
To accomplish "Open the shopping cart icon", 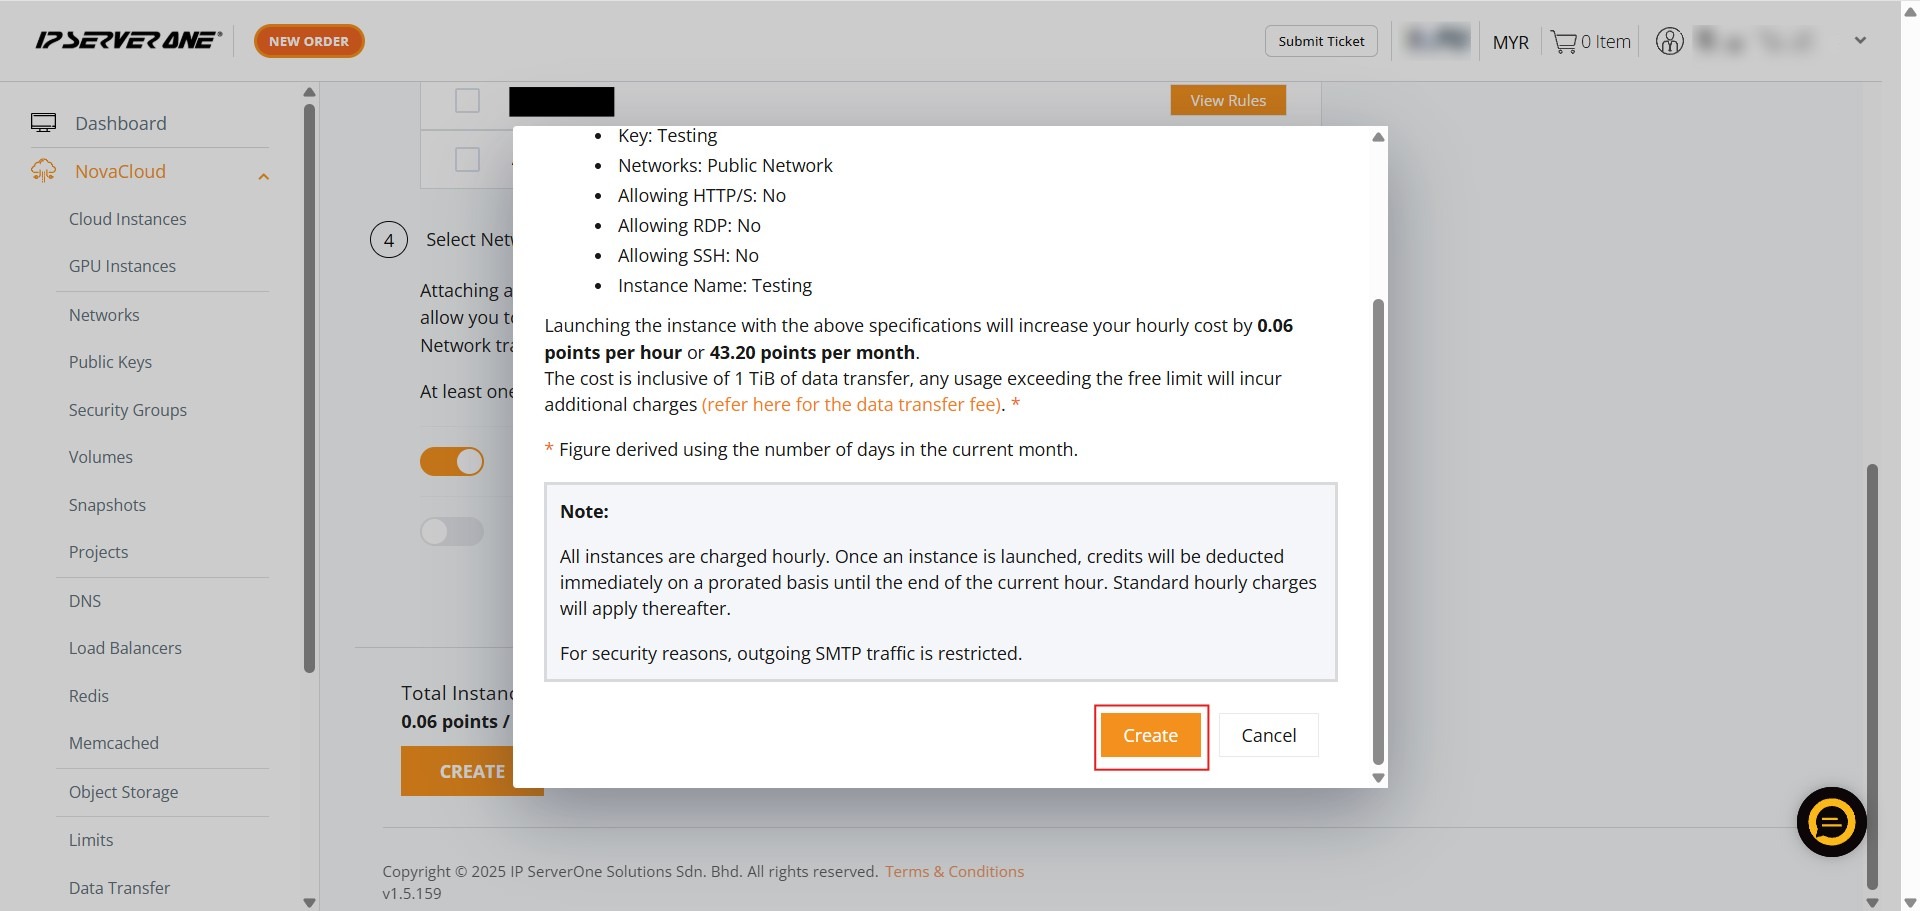I will [x=1563, y=42].
